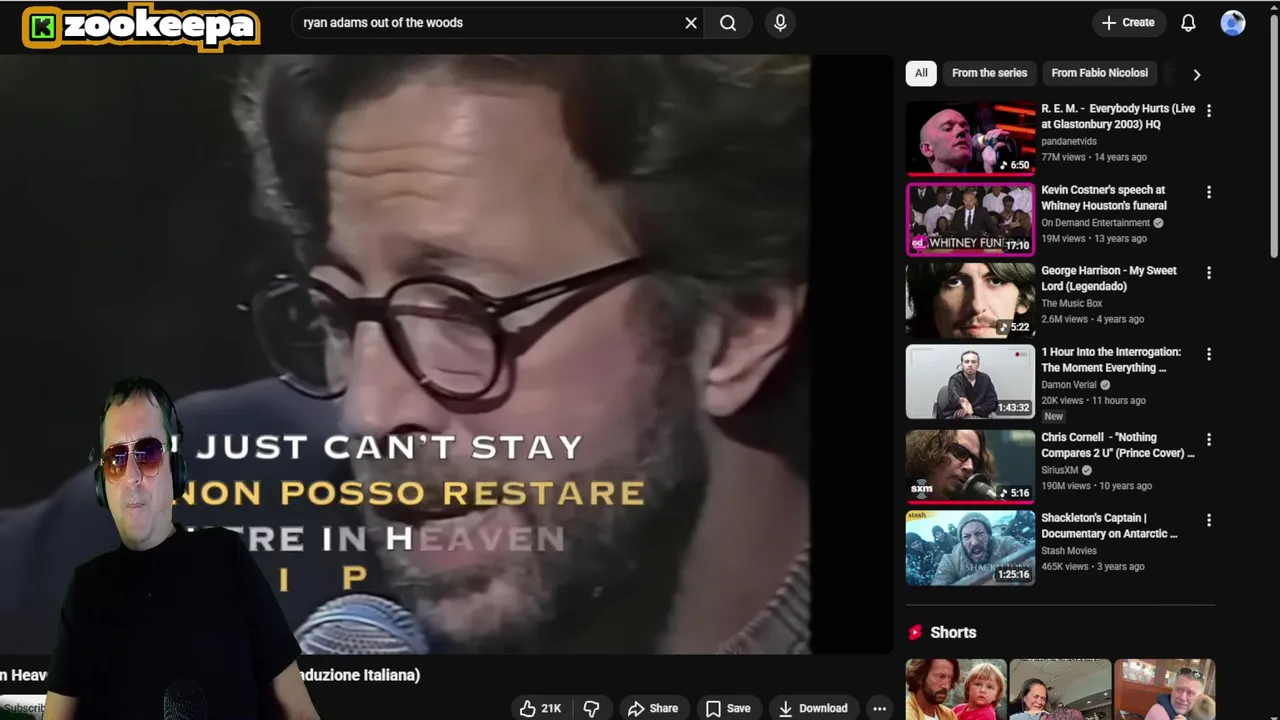Open options menu for 1 Hour Into the Interrogation

pyautogui.click(x=1208, y=354)
